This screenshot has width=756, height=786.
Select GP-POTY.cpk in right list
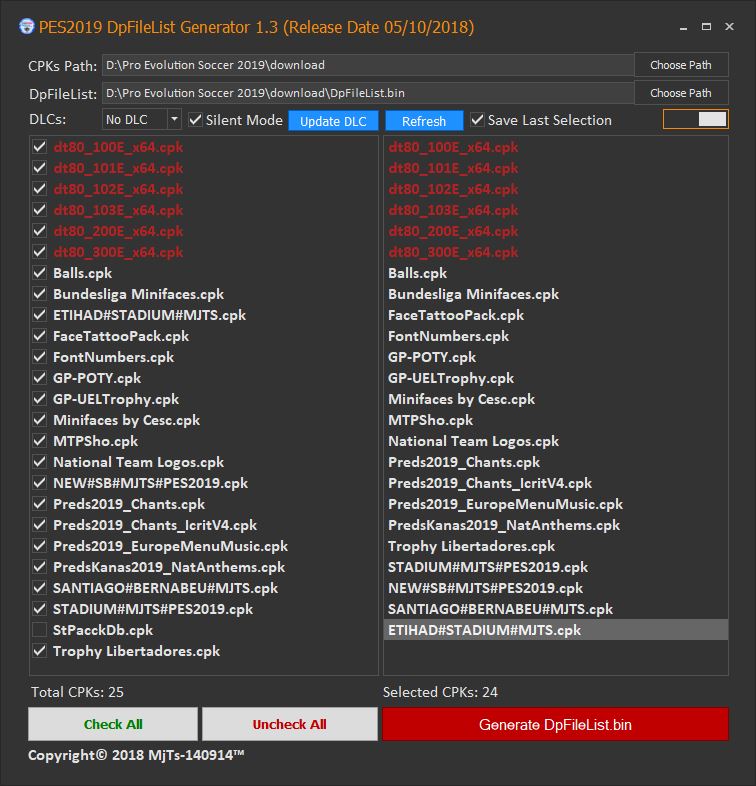(556, 357)
